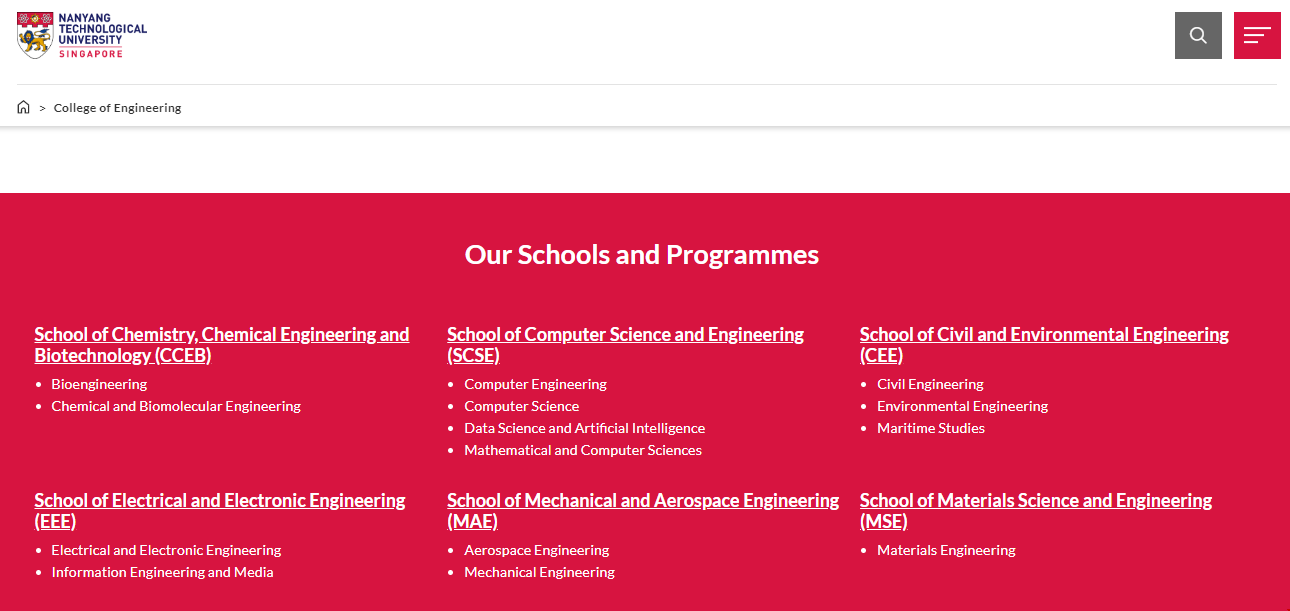Open School of Civil and Environmental Engineering link
1290x611 pixels.
point(1044,344)
